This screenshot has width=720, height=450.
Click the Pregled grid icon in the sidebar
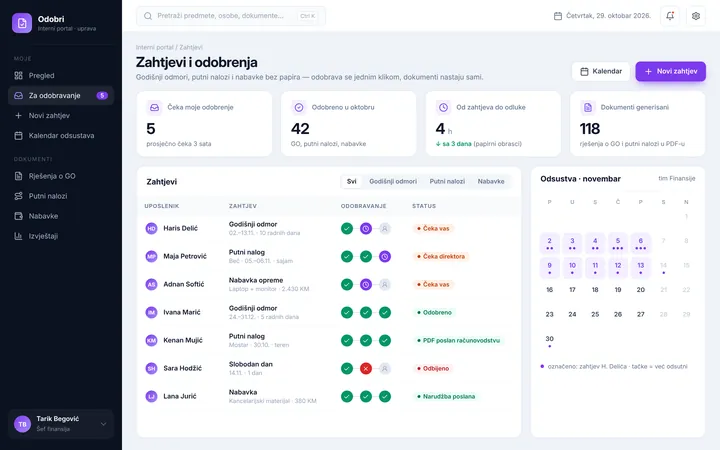pos(18,76)
